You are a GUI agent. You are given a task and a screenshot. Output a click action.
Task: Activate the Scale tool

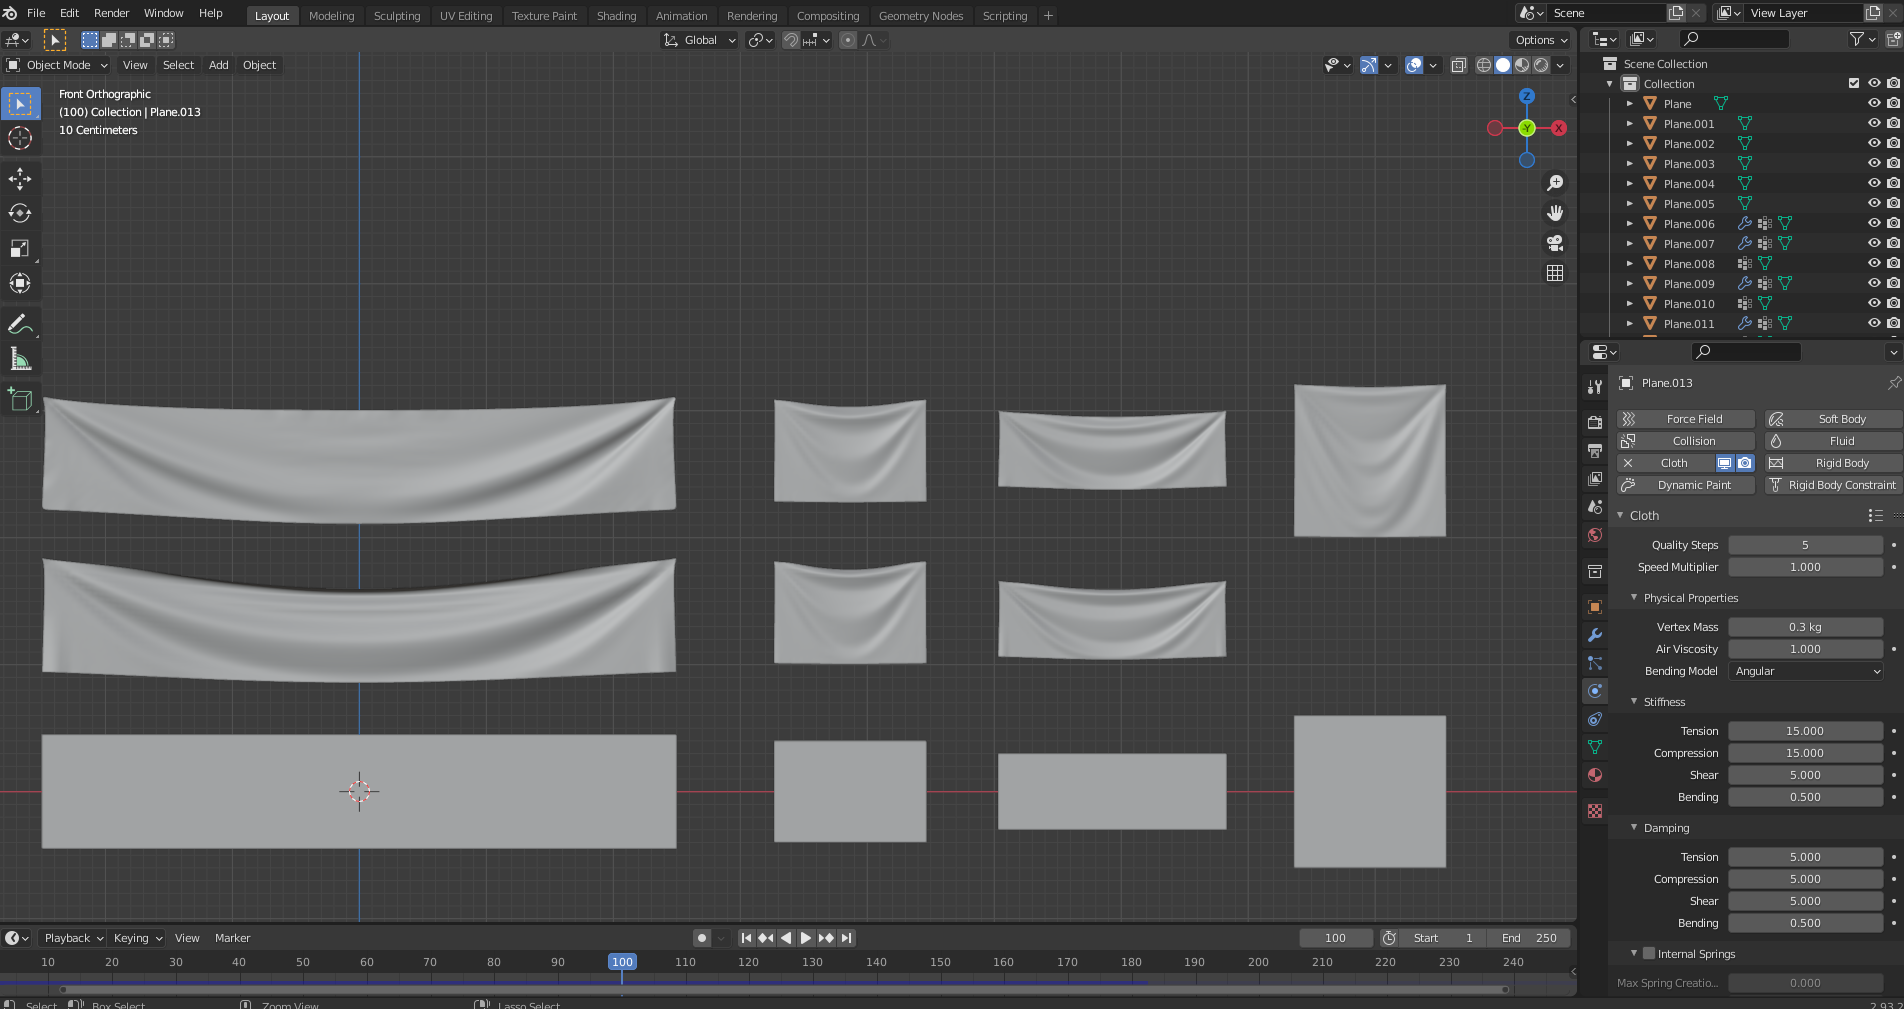coord(20,248)
